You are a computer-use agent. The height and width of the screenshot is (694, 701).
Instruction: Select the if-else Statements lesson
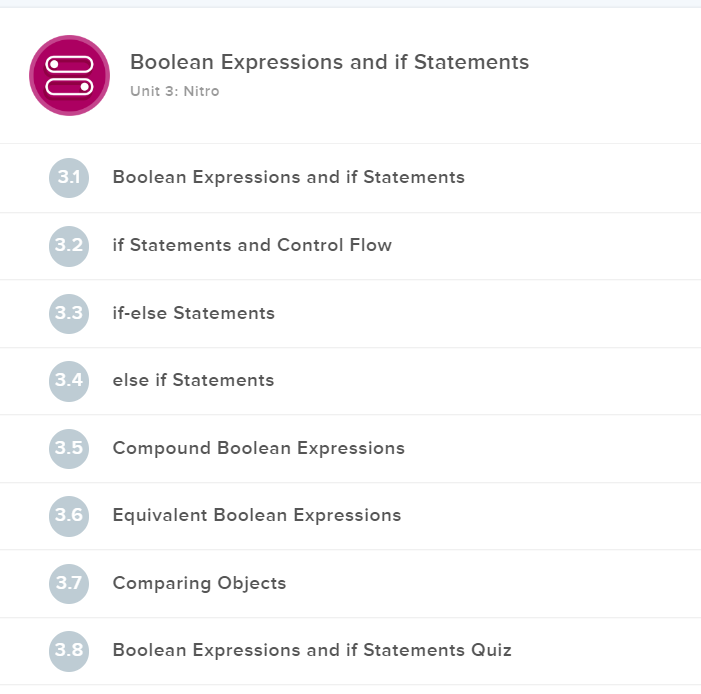click(193, 313)
